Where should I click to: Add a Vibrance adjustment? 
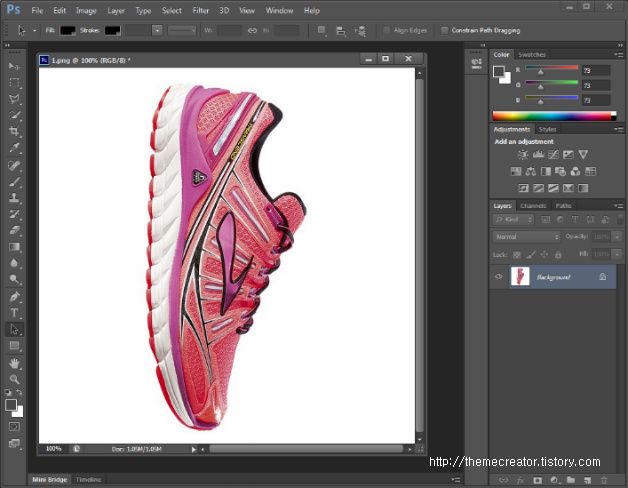point(583,155)
